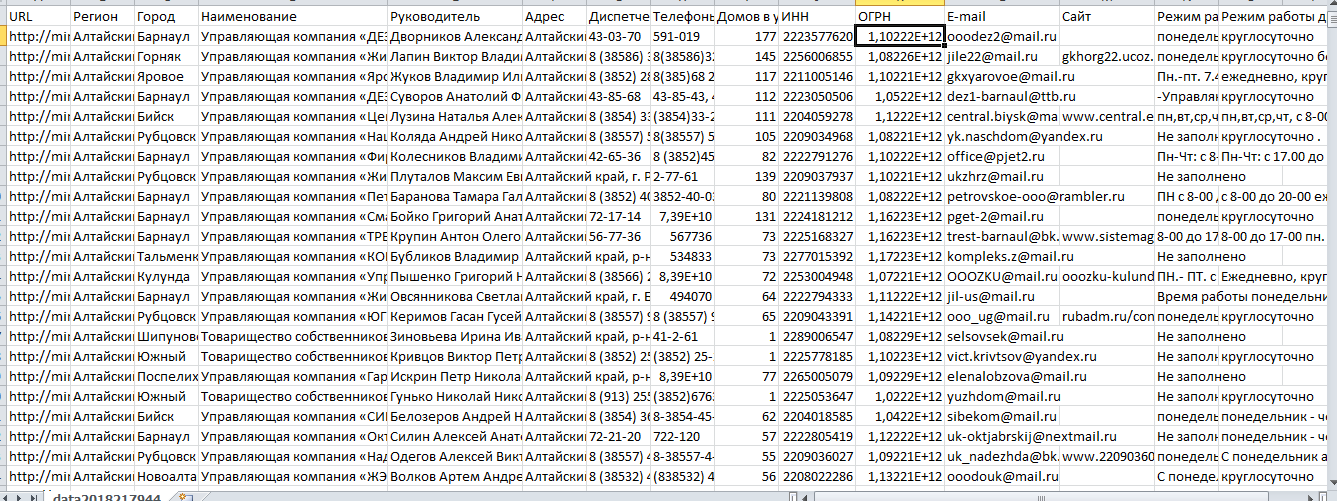Select cell with Зиновьева Ирина name

[455, 337]
